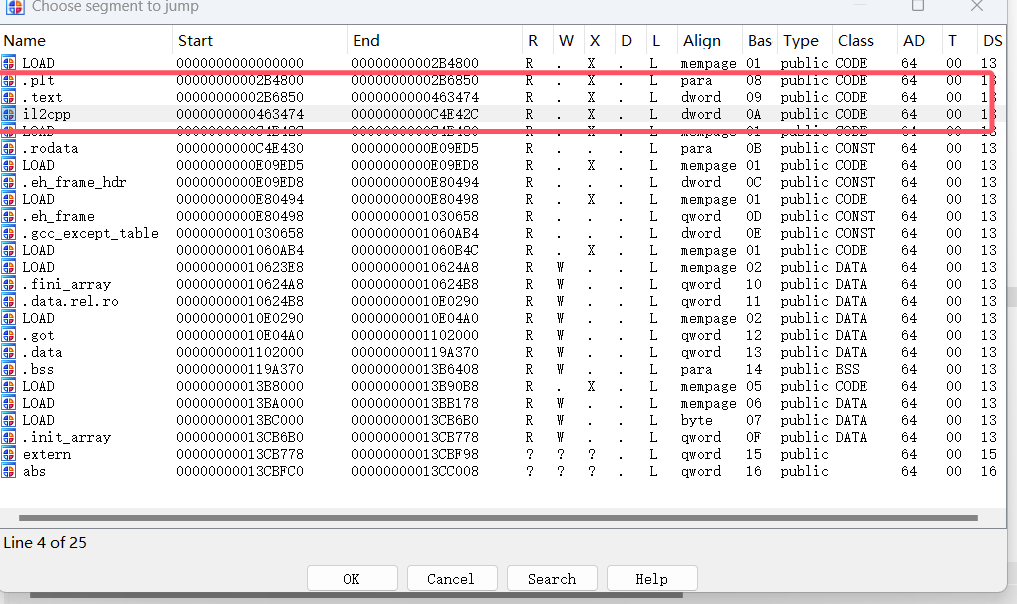Image resolution: width=1017 pixels, height=604 pixels.
Task: Select the .rodata segment name
Action: (51, 148)
